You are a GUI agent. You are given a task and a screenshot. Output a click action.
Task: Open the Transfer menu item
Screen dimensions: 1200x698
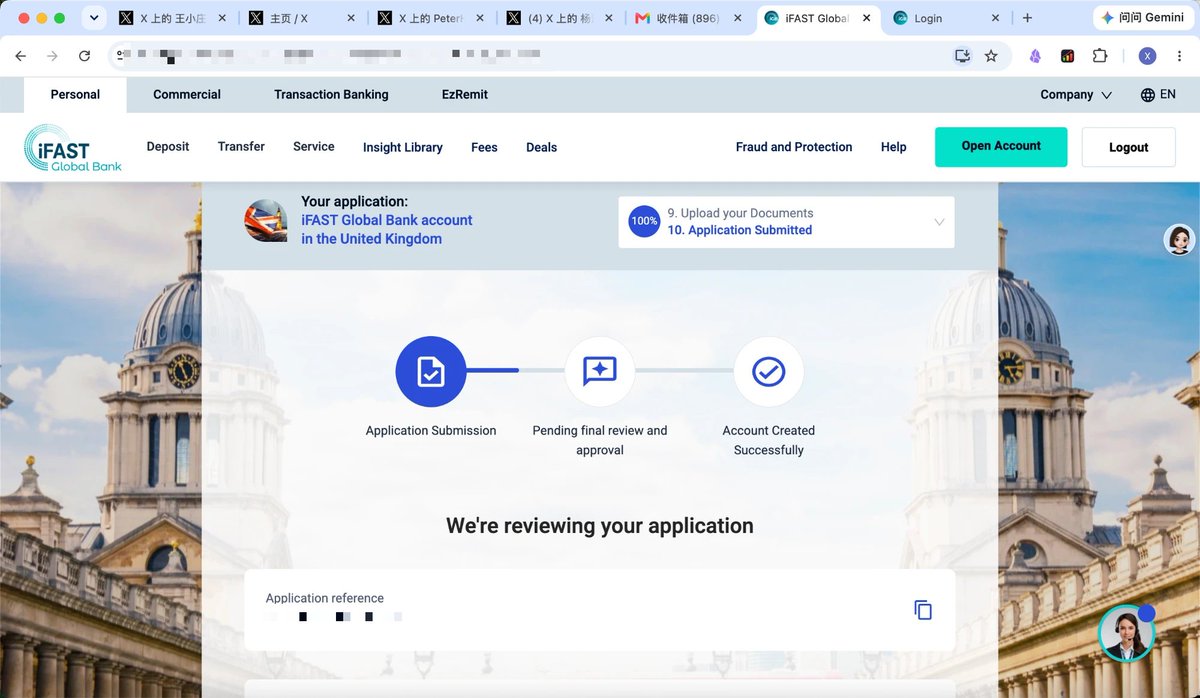click(x=241, y=147)
